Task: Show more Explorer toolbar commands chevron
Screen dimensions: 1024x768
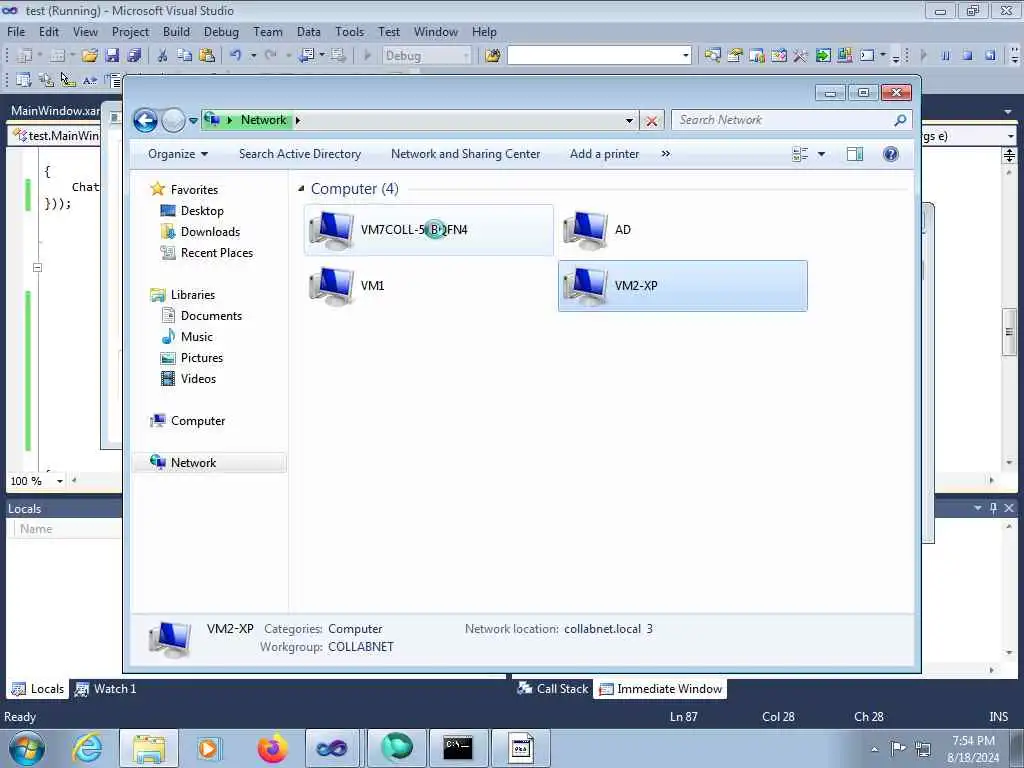Action: (x=665, y=154)
